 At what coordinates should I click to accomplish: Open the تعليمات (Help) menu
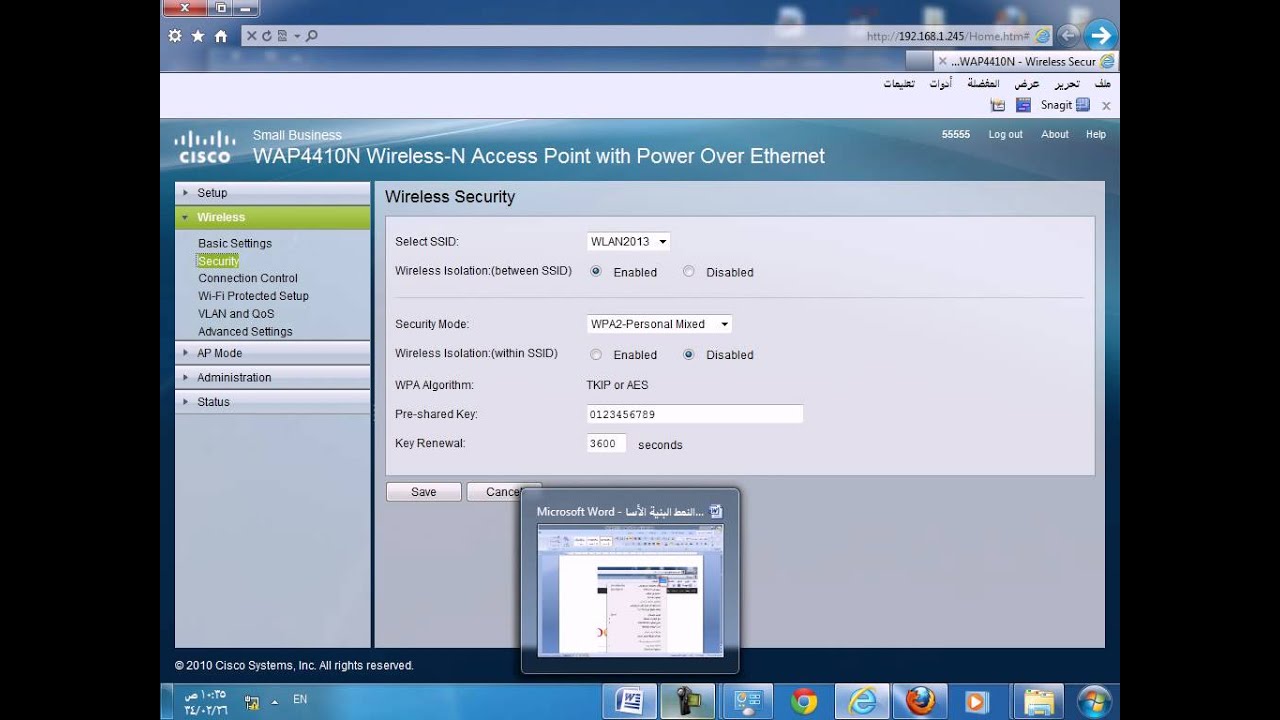point(898,84)
